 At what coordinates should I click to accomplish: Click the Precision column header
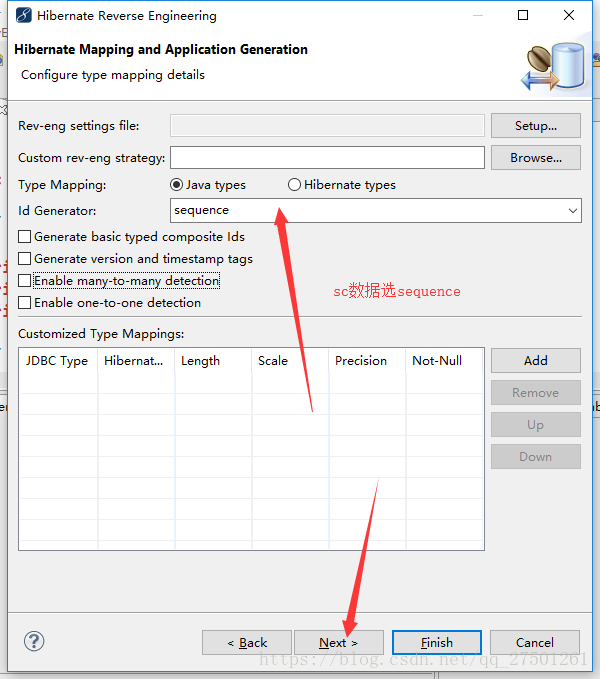pyautogui.click(x=367, y=361)
